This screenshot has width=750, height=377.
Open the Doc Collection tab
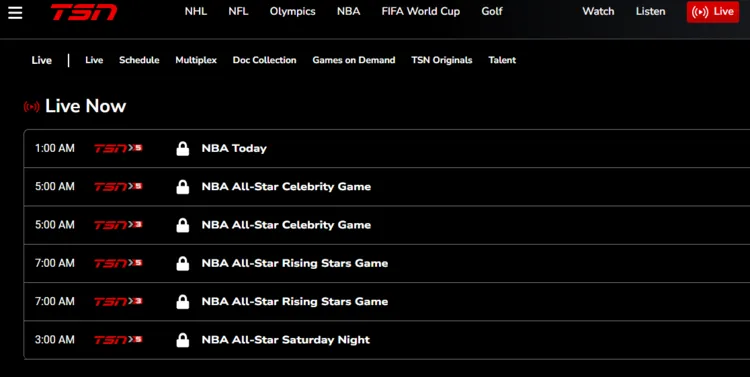tap(265, 60)
